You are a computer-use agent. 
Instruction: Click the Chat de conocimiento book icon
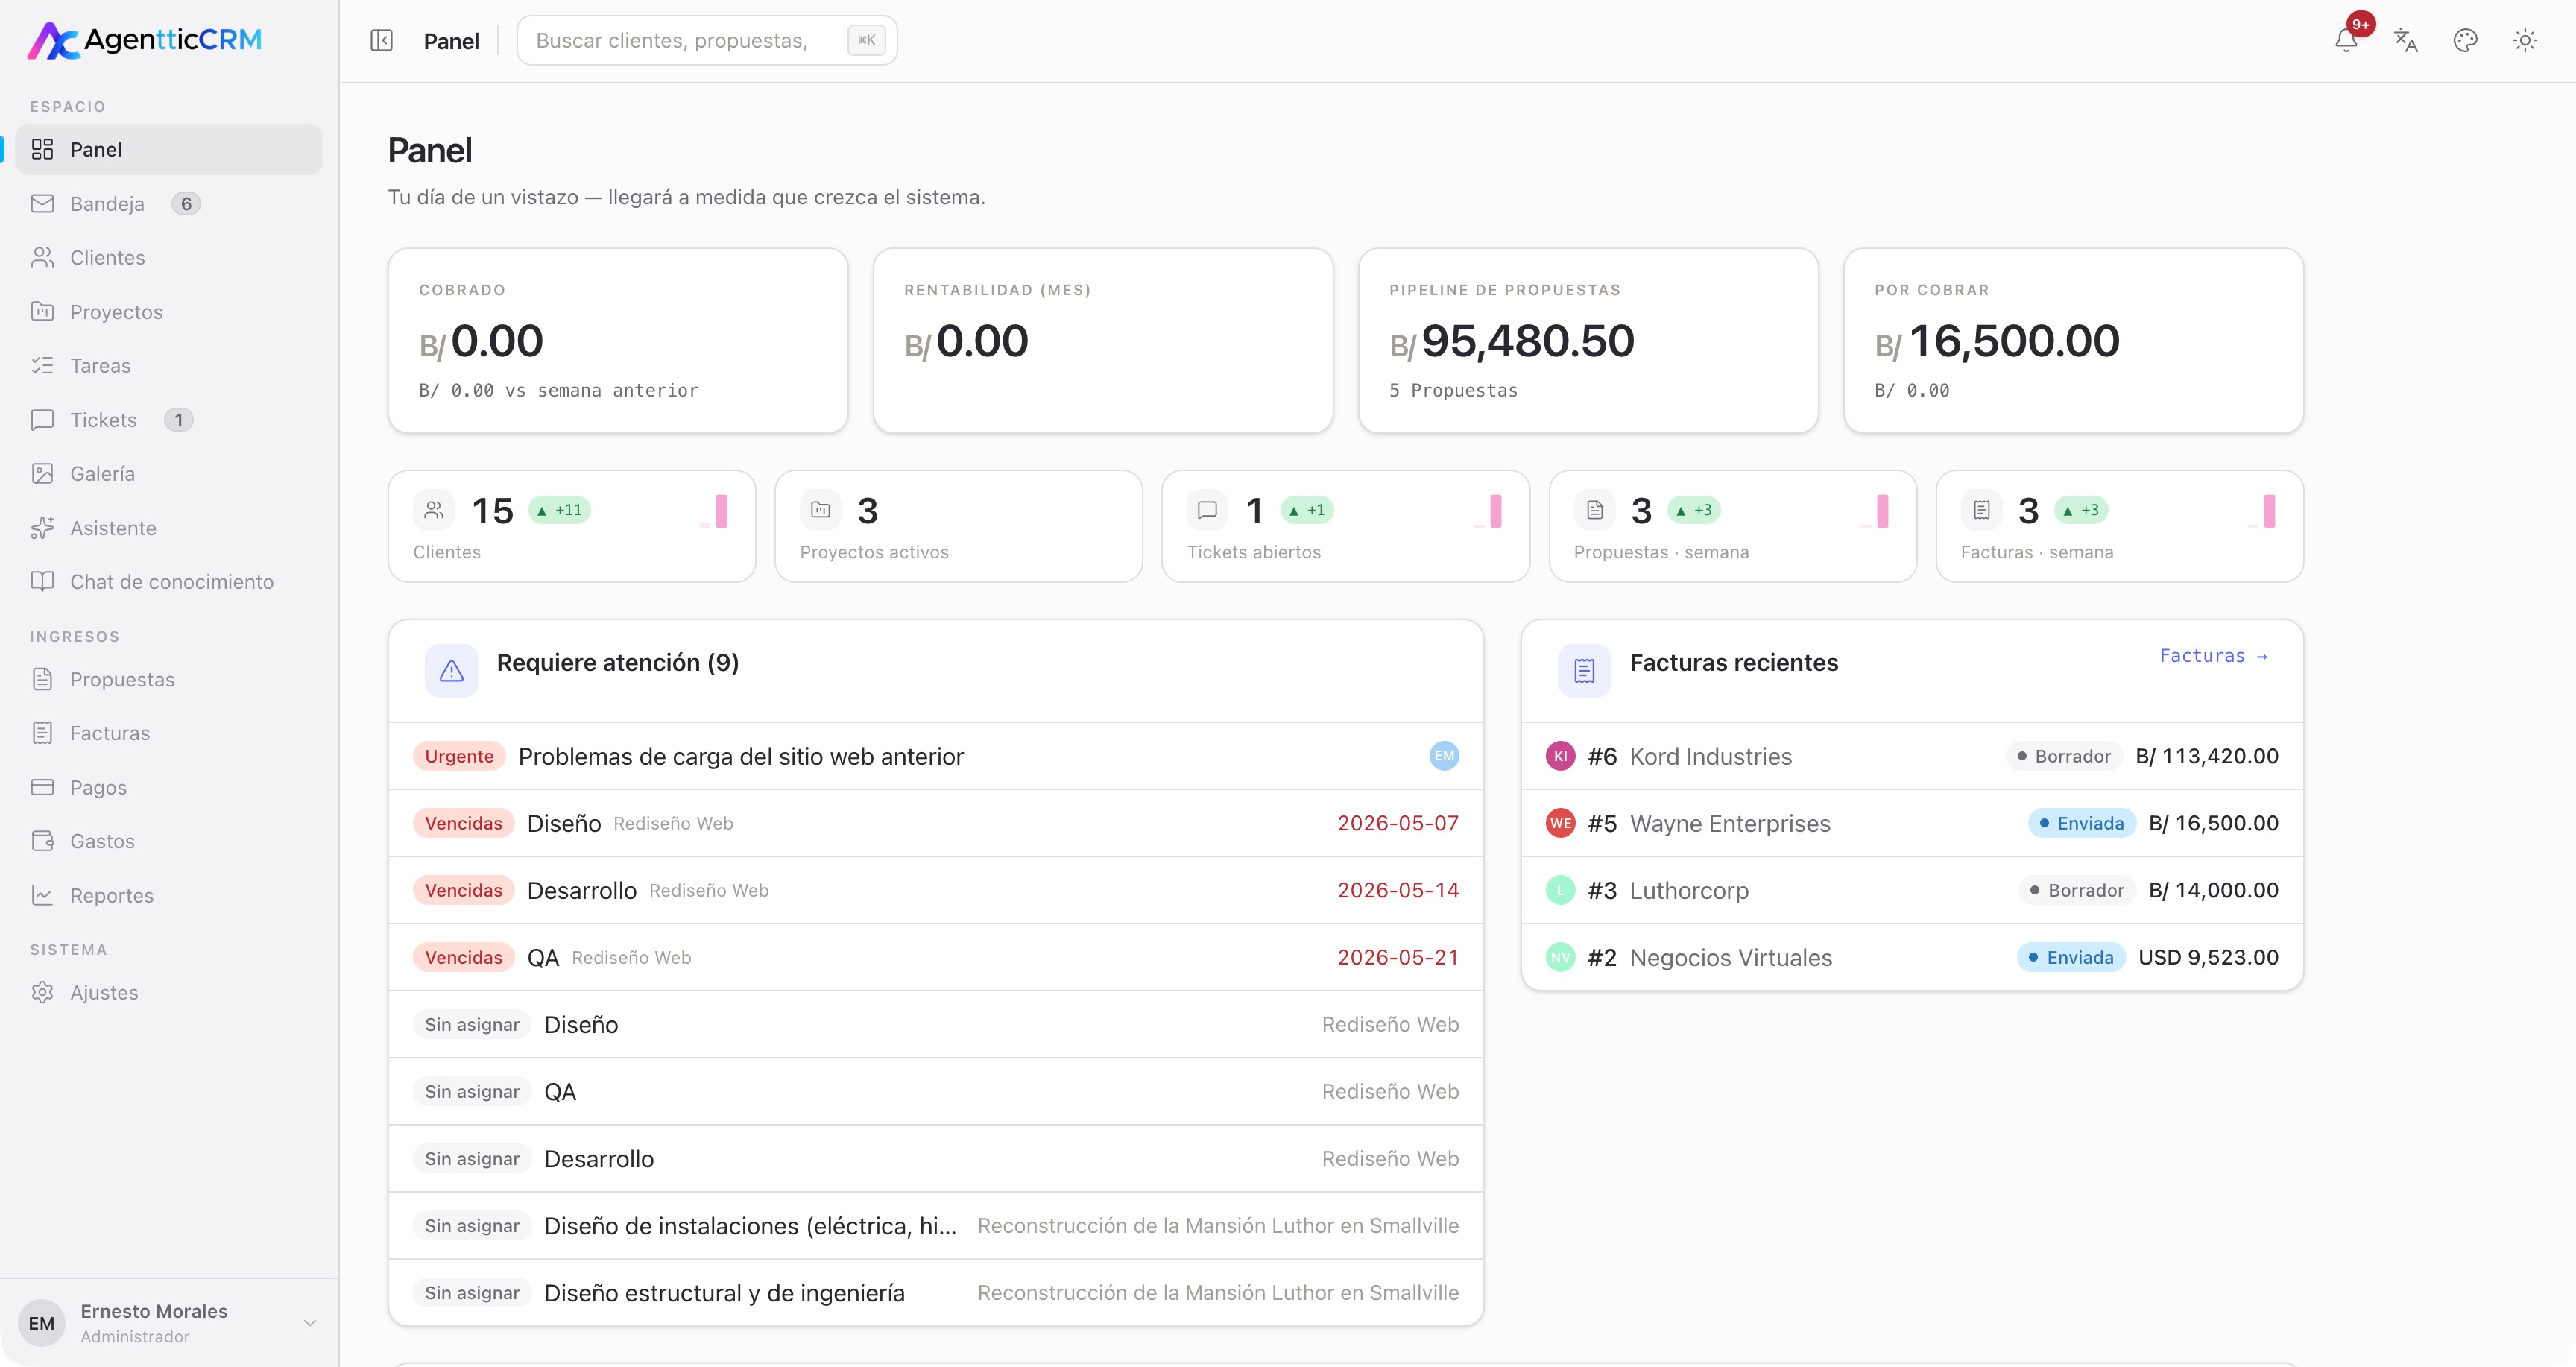pos(42,581)
